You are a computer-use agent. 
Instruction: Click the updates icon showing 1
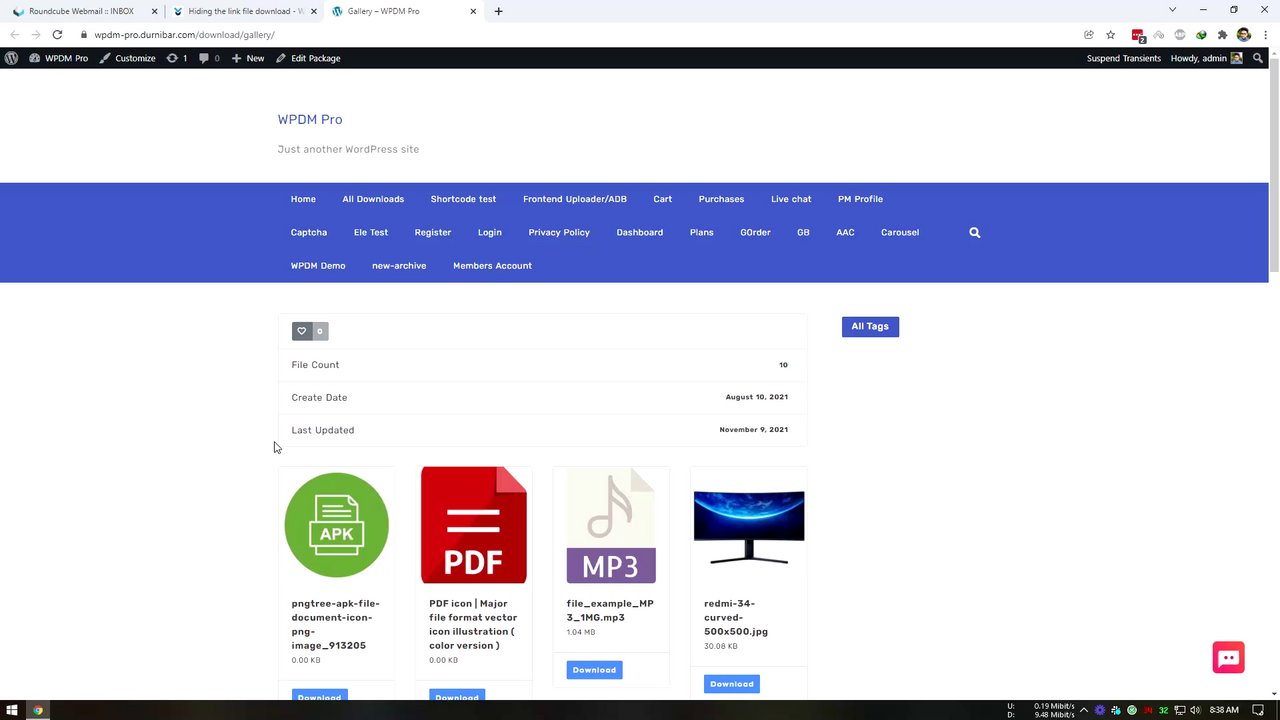coord(177,58)
